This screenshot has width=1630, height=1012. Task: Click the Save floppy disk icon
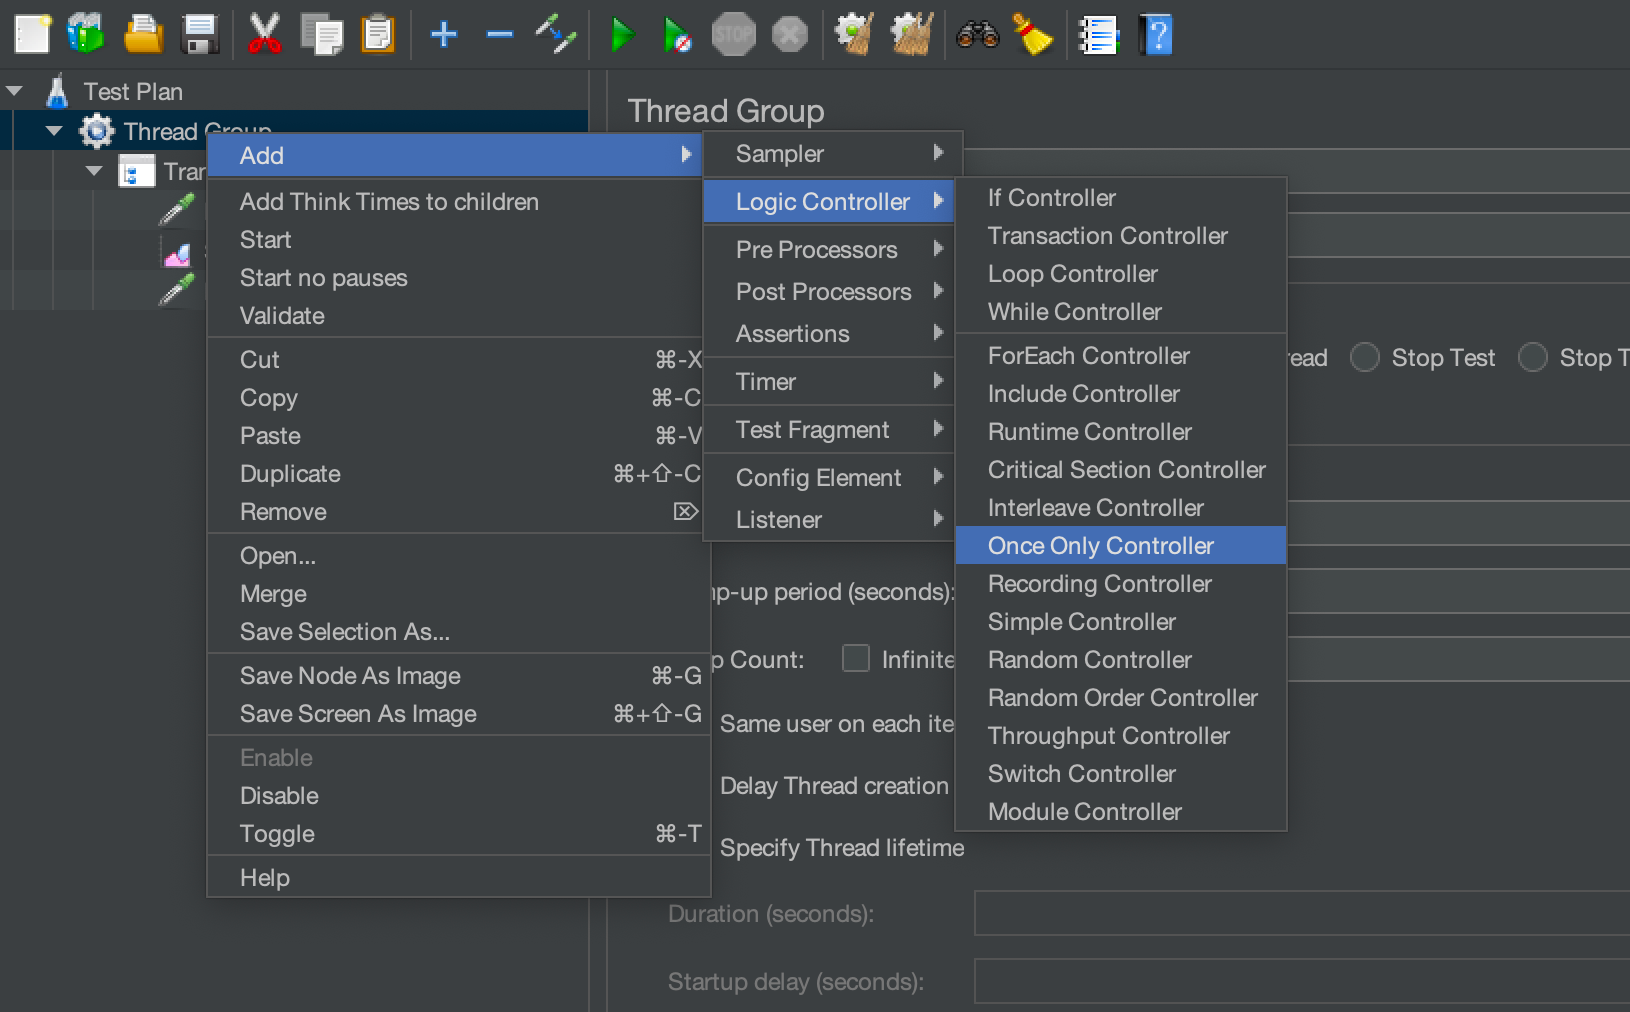(x=200, y=35)
